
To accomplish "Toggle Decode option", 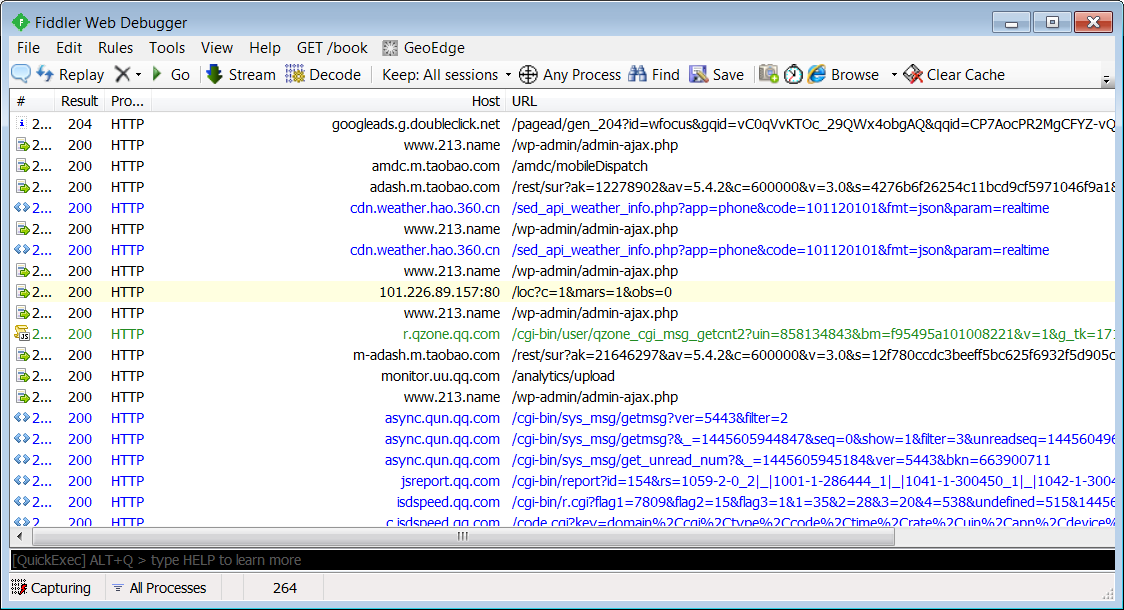I will (x=323, y=74).
